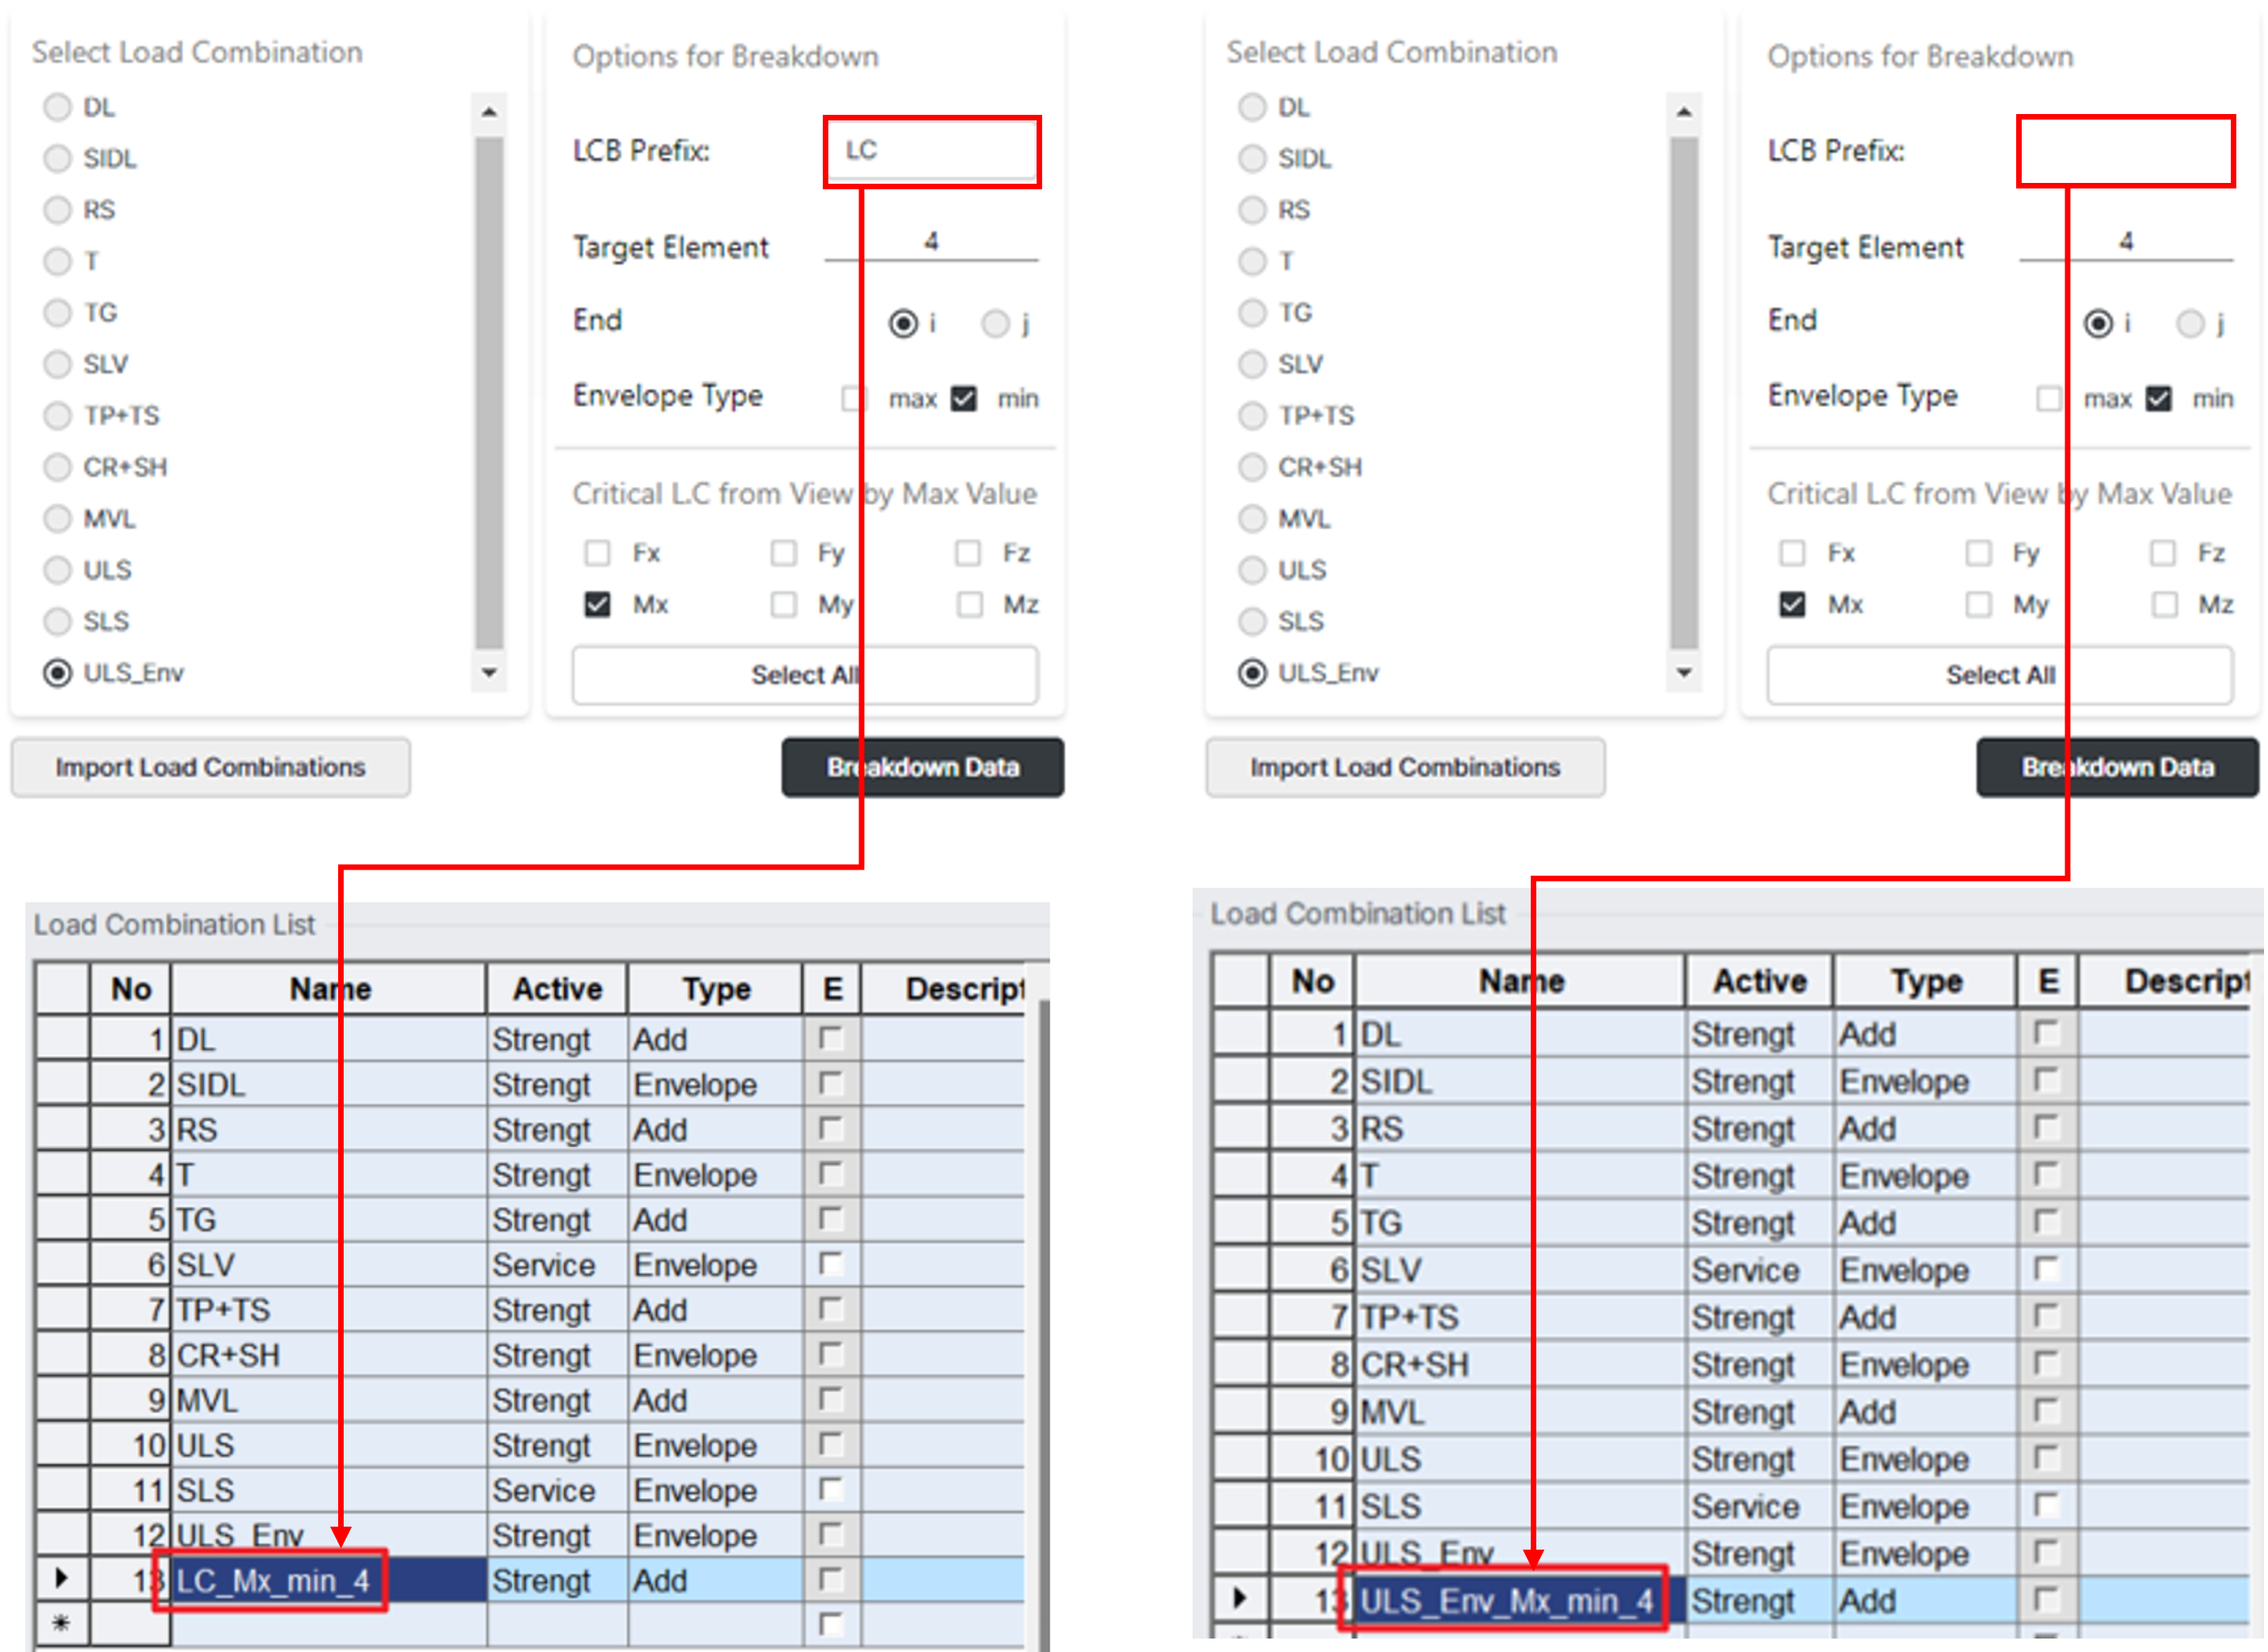Image resolution: width=2268 pixels, height=1652 pixels.
Task: Click Target Element field in left panel
Action: (x=931, y=242)
